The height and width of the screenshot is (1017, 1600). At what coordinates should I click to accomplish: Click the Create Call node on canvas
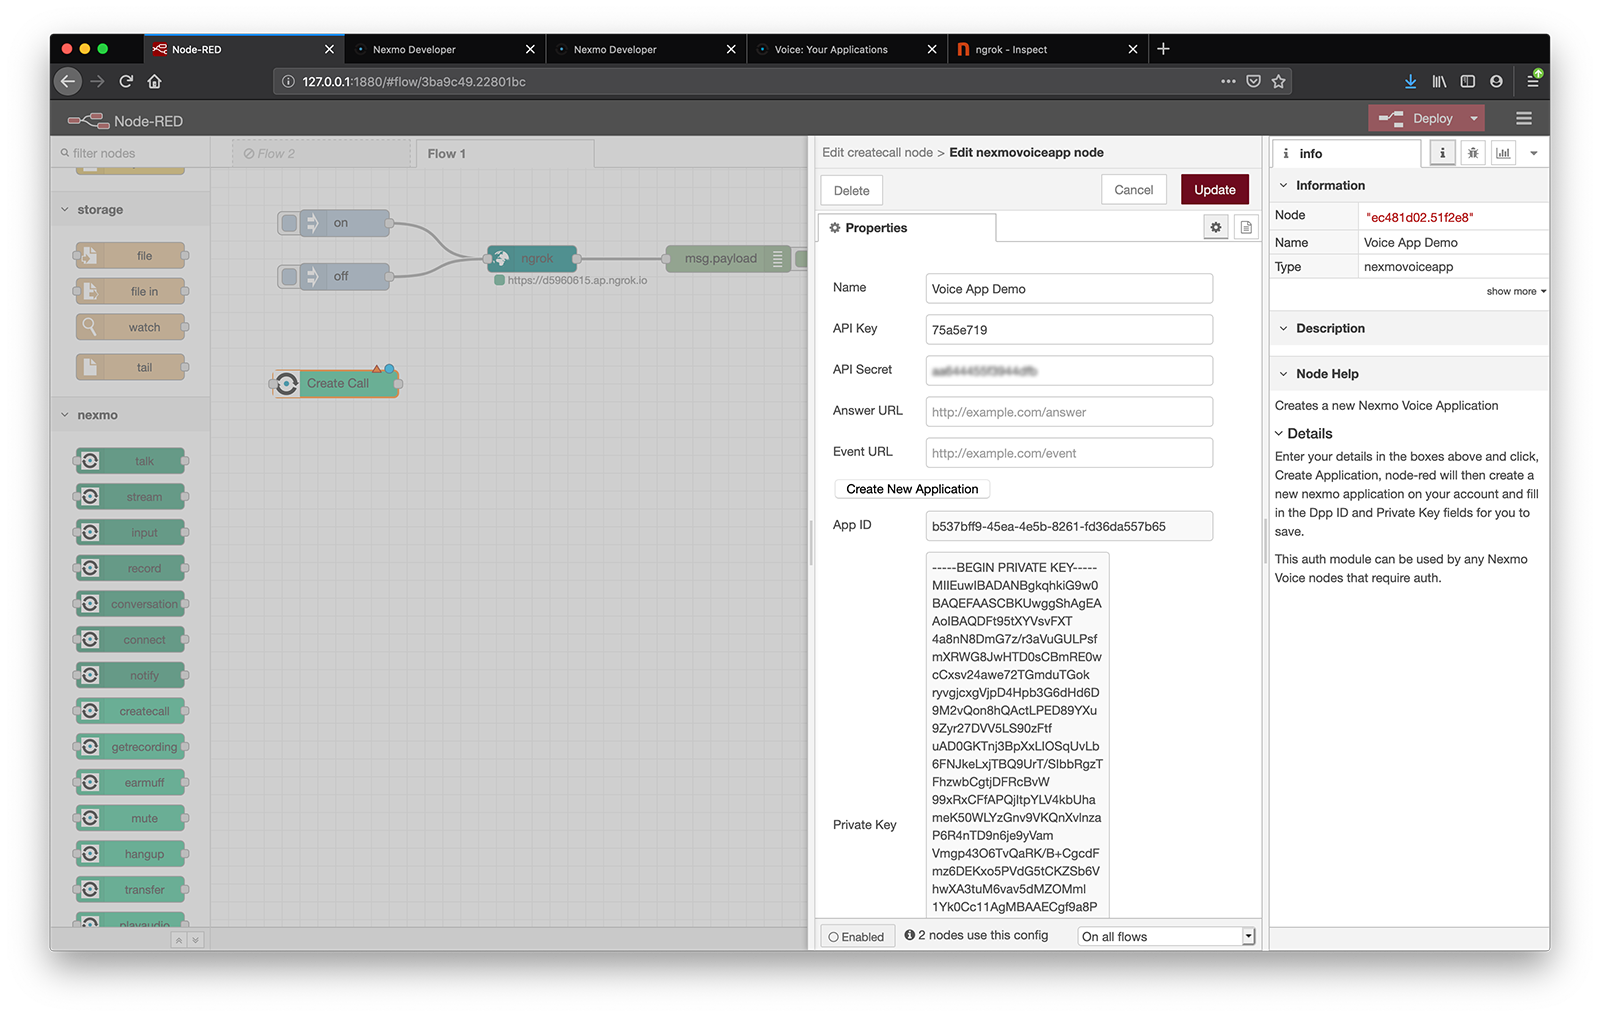(x=336, y=383)
